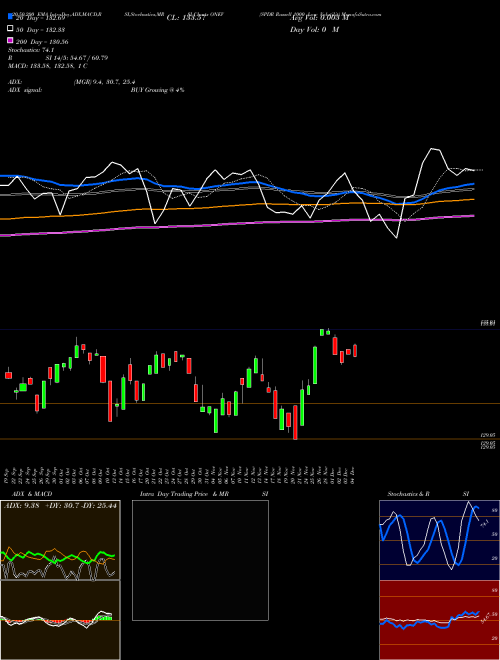Click 'Intra Day Trading Price & MR' title
This screenshot has width=500, height=660.
[x=184, y=494]
